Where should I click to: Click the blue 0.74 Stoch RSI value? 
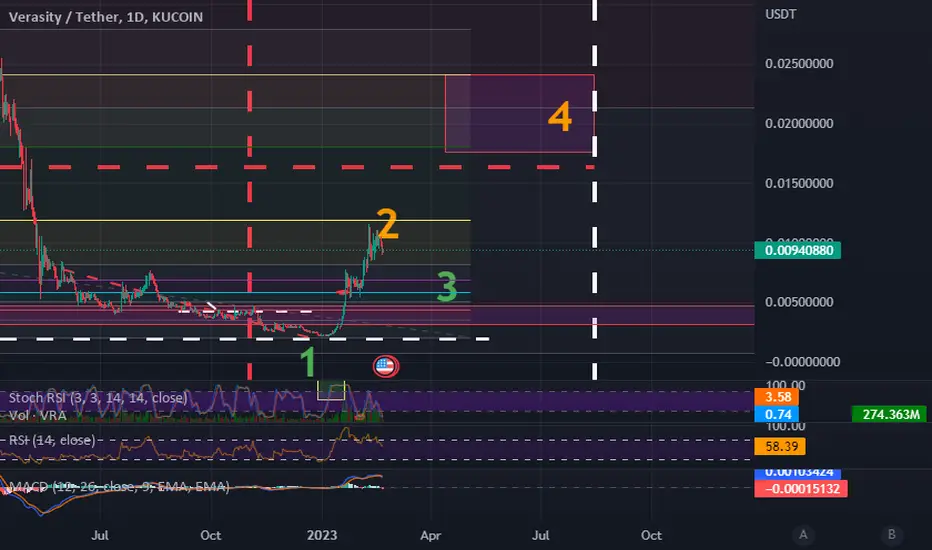tap(777, 414)
